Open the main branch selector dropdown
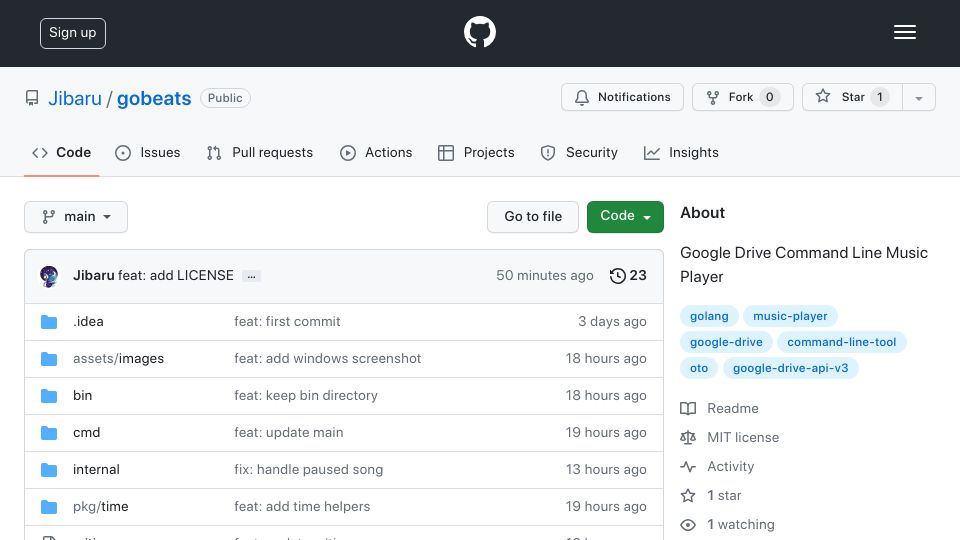The image size is (960, 540). 76,217
